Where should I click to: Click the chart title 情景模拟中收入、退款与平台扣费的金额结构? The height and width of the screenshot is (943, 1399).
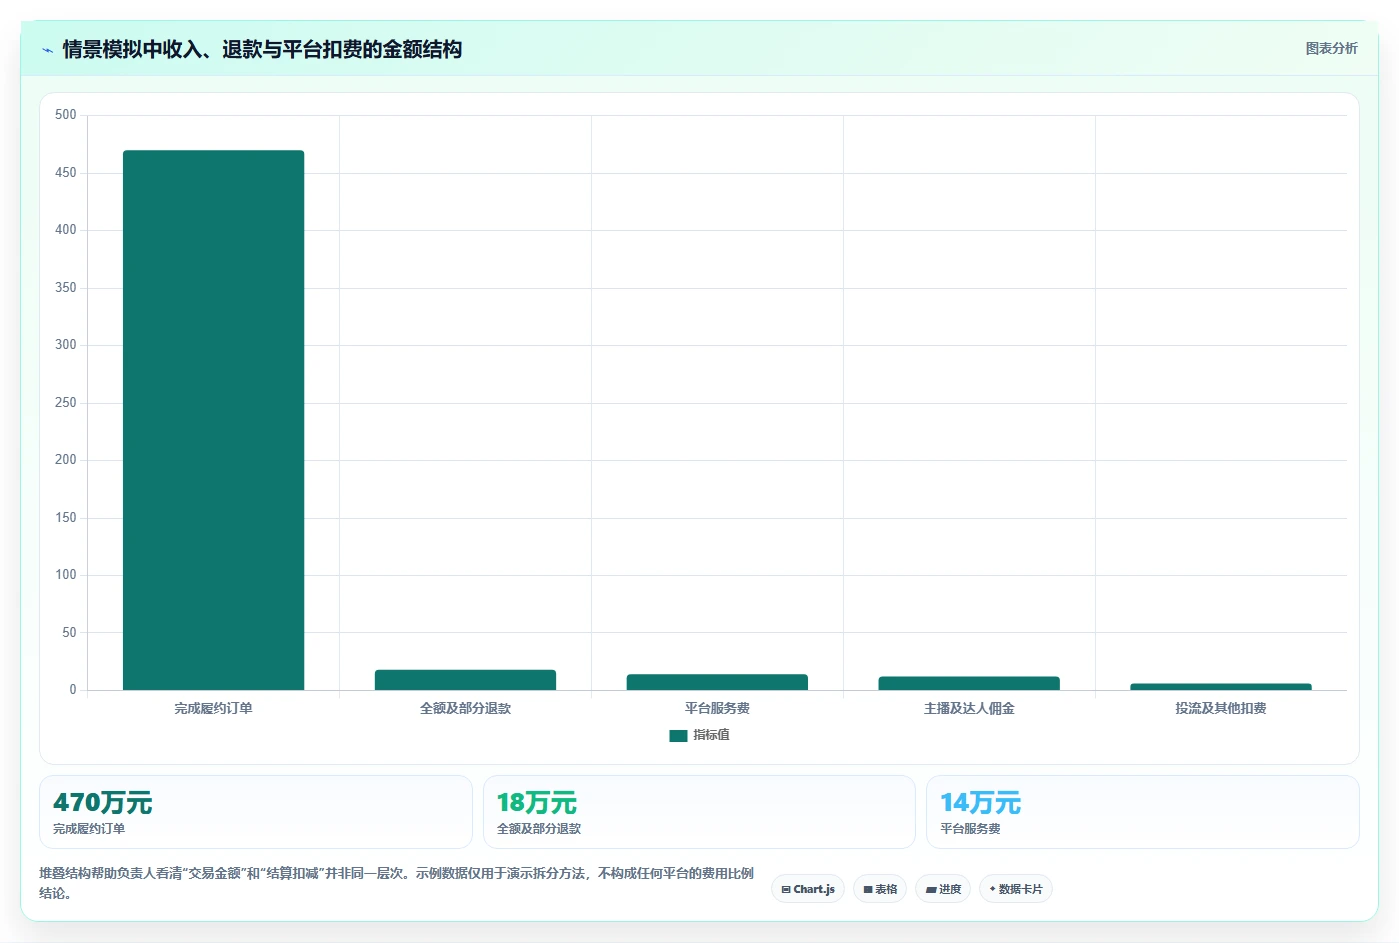[x=262, y=50]
